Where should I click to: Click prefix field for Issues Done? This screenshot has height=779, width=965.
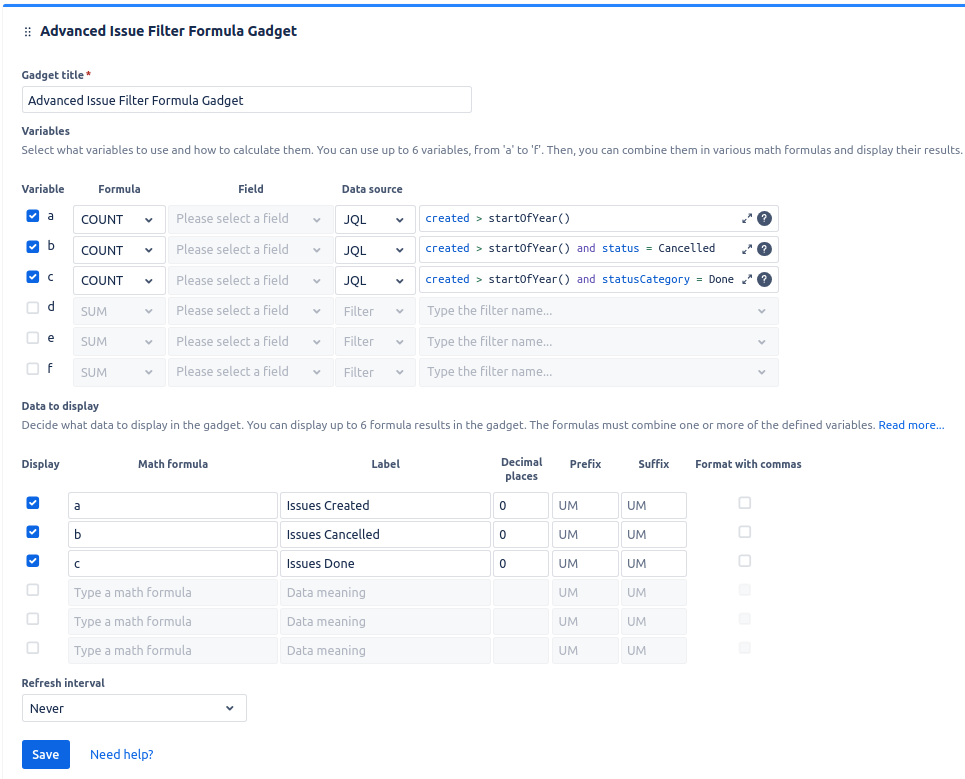pos(585,563)
